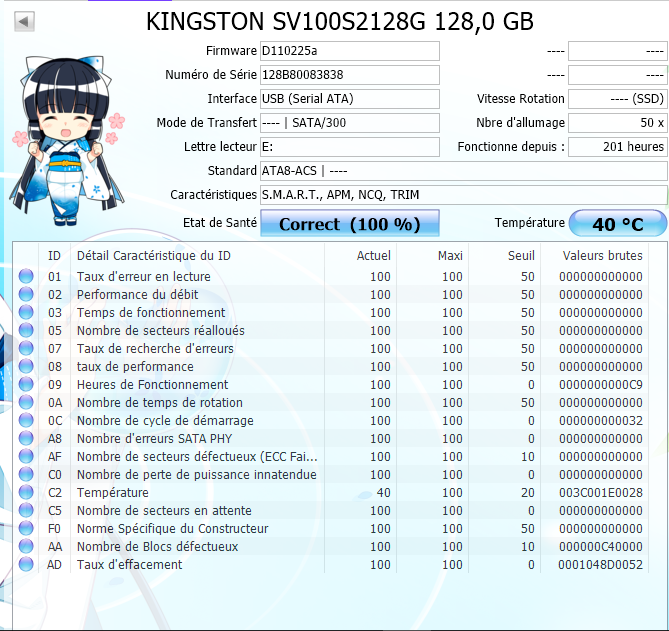
Task: Select the row Nombre de Blocs défectueux
Action: (331, 546)
